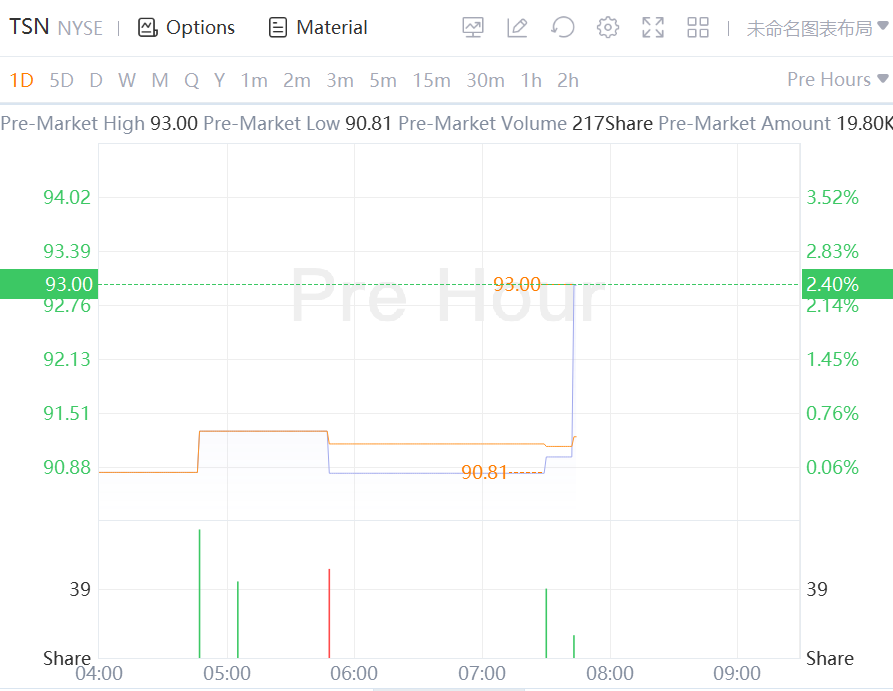Open the chart indicator icon

(473, 28)
